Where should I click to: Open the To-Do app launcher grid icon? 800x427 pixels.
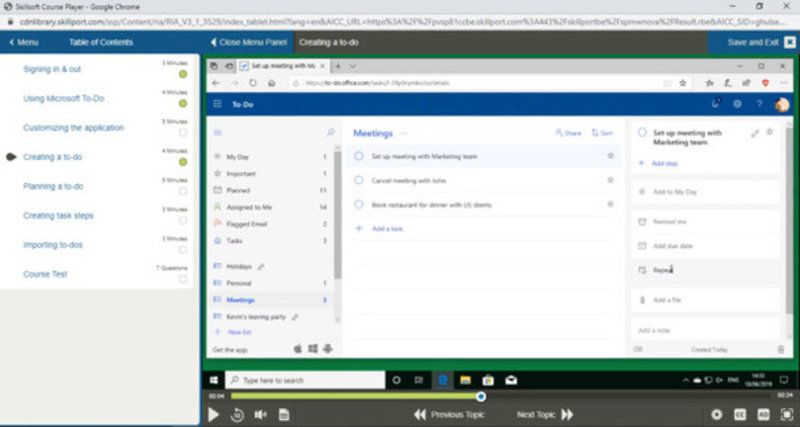click(x=217, y=104)
